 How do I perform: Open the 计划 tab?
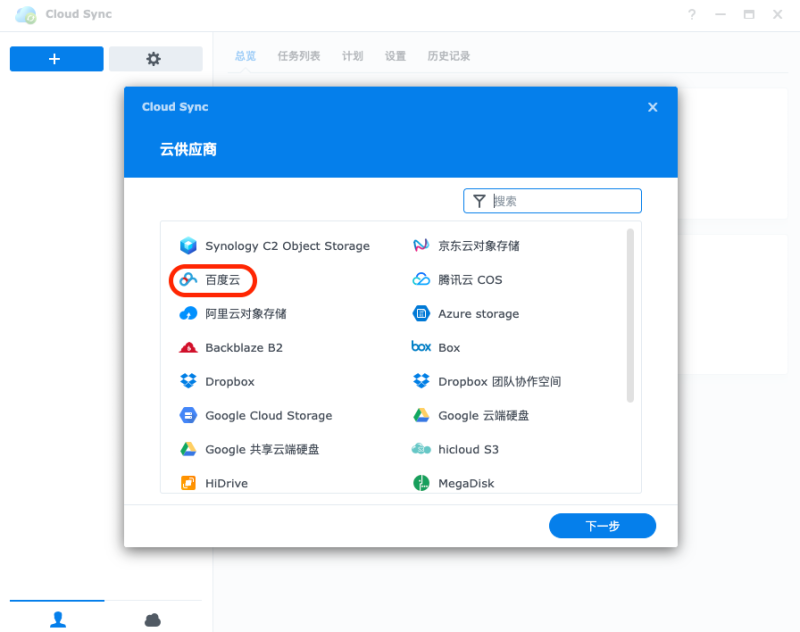click(x=353, y=56)
